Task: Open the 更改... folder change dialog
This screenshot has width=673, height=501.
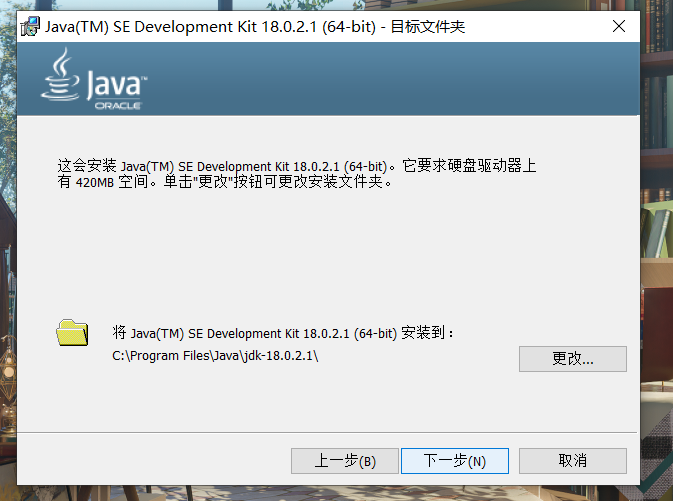Action: tap(573, 359)
